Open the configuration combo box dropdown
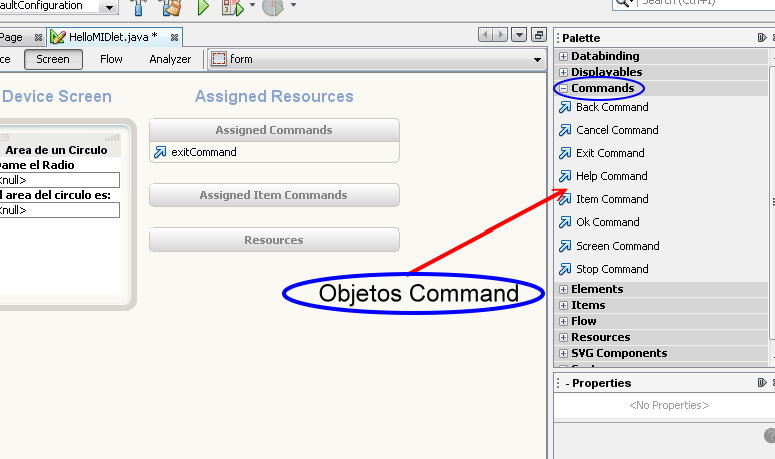This screenshot has width=775, height=459. 109,7
